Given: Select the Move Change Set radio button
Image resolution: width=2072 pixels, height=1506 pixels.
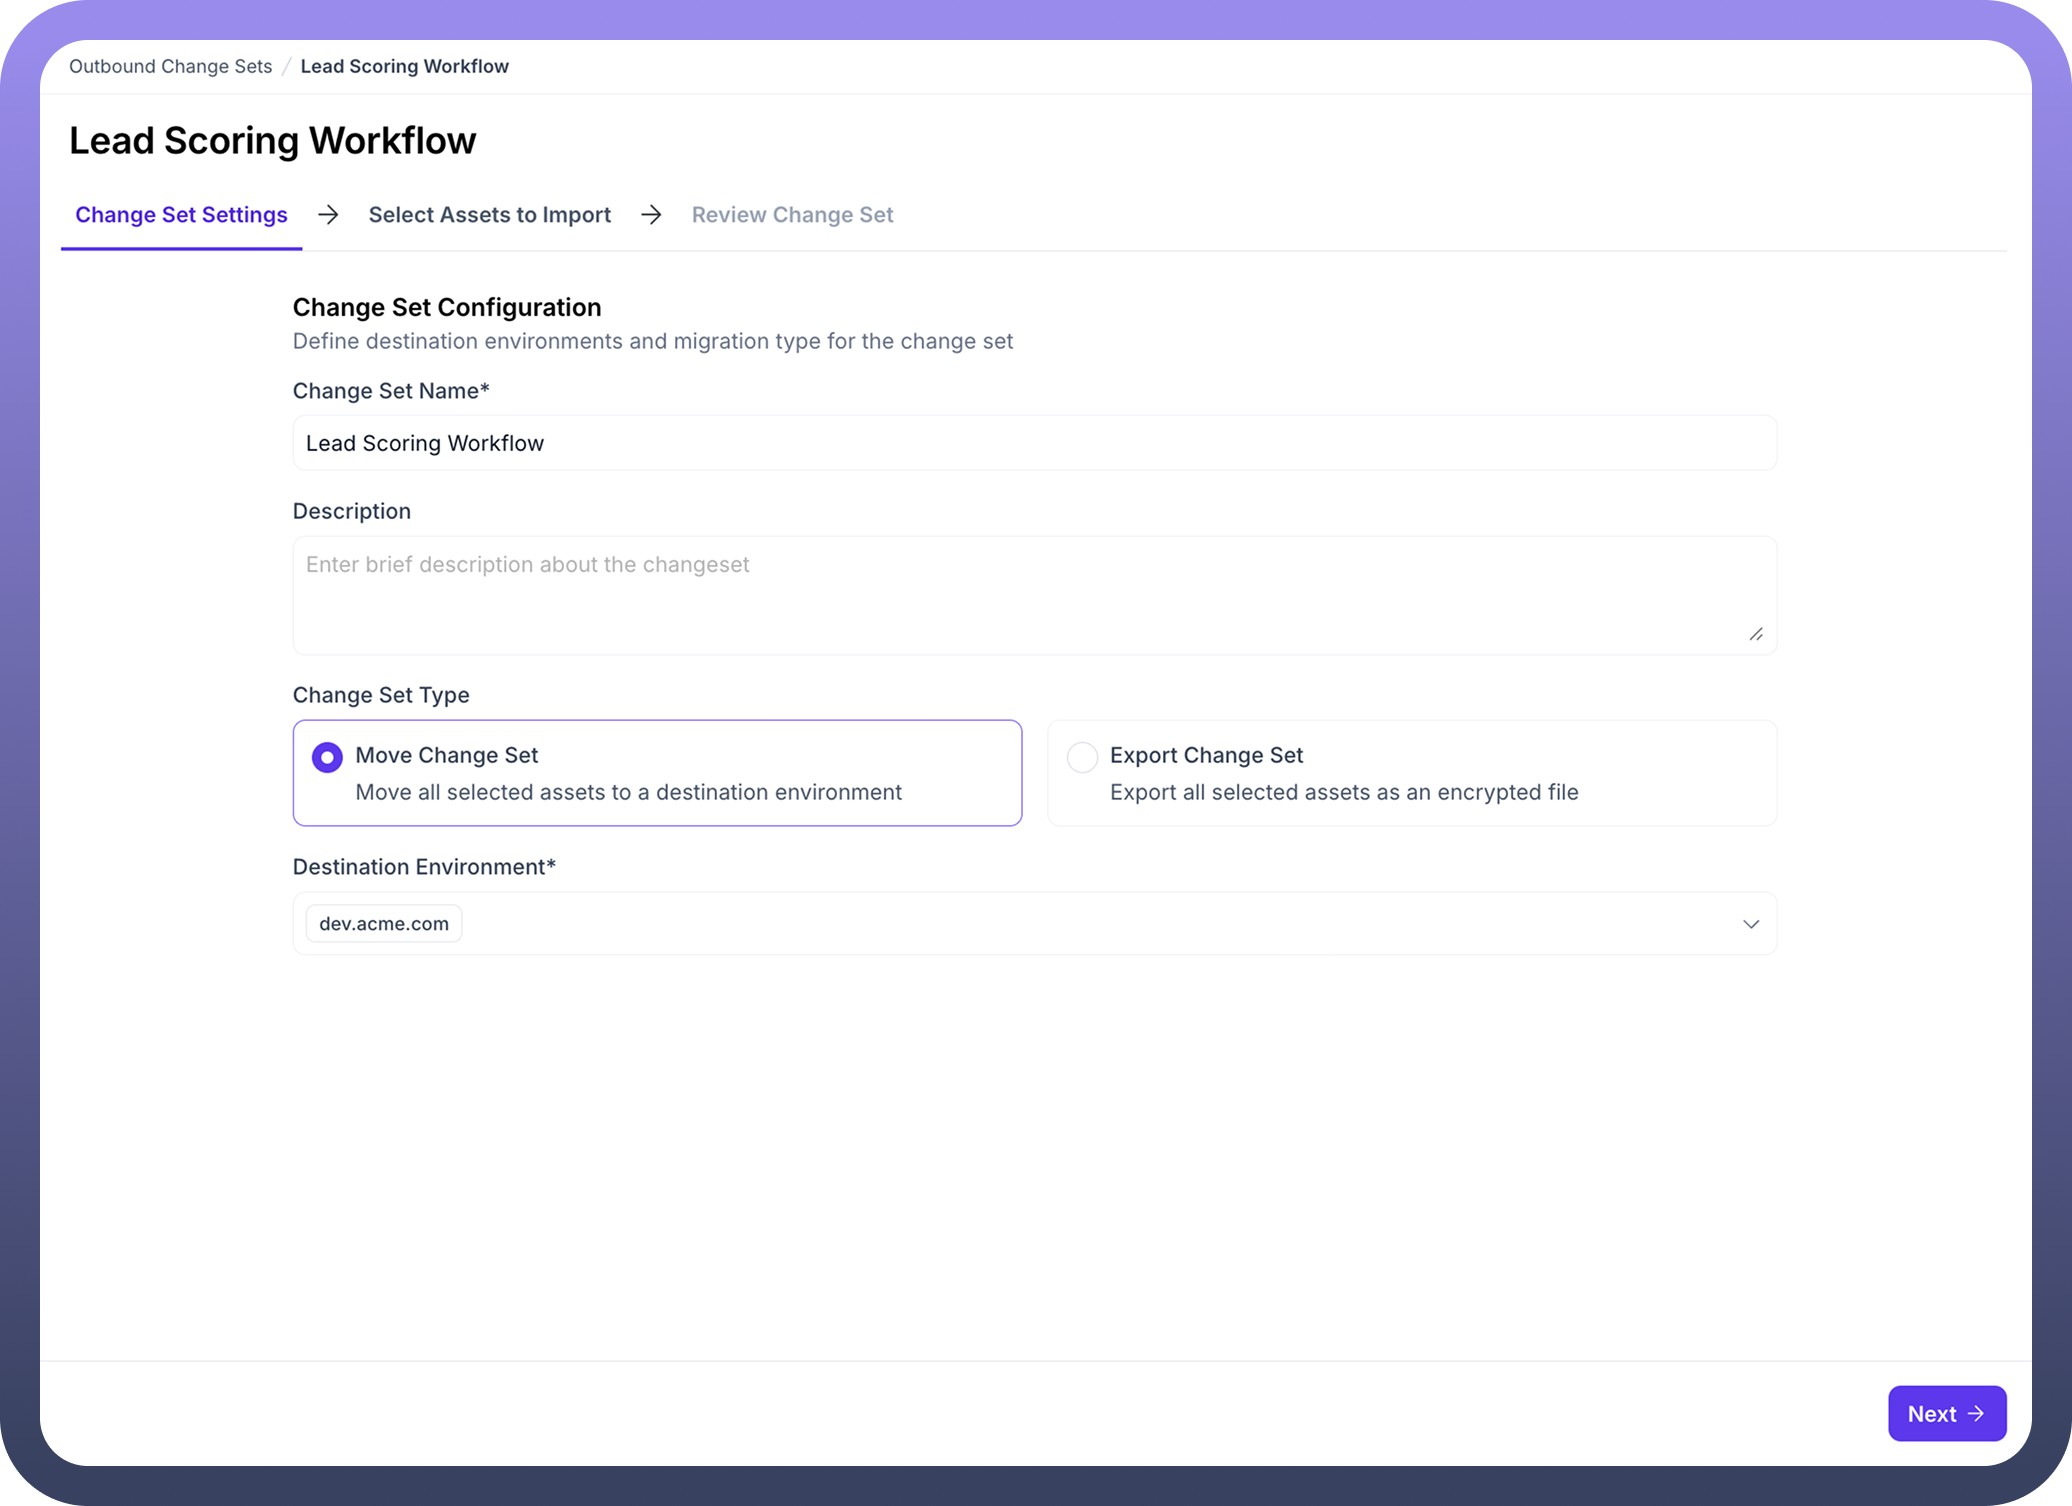Looking at the screenshot, I should tap(327, 757).
